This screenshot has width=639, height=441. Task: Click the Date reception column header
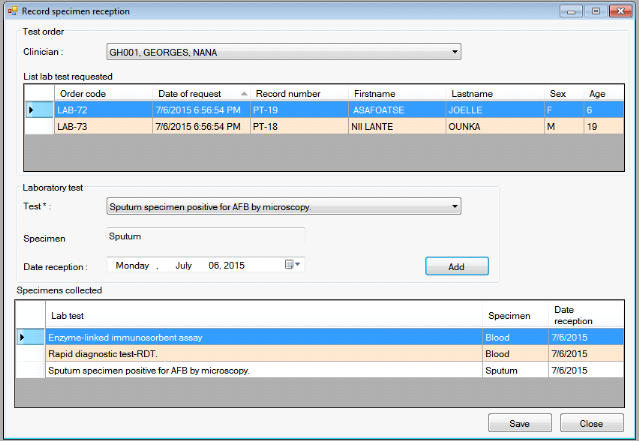(586, 315)
